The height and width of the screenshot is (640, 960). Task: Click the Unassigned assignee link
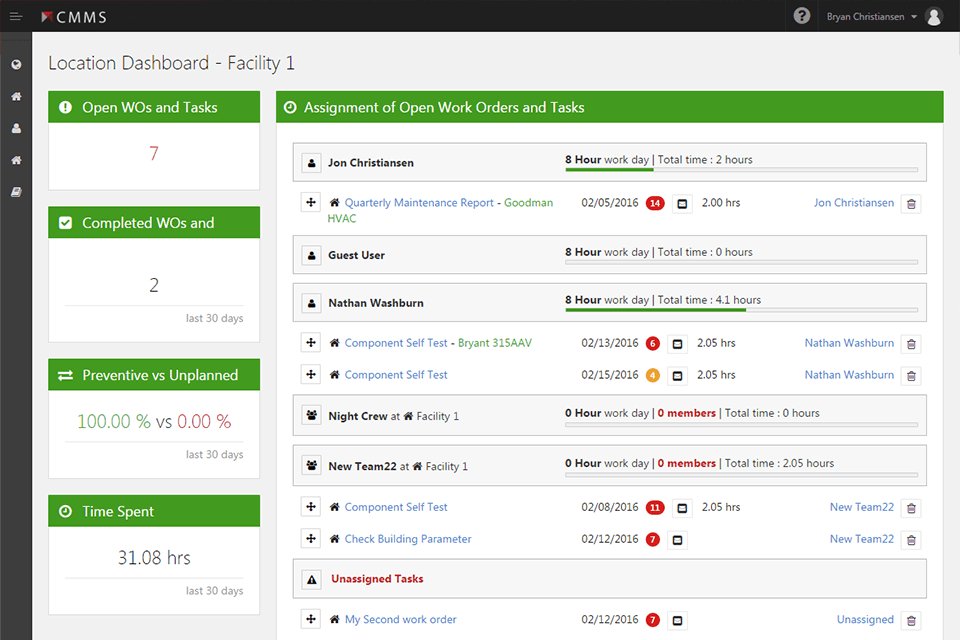point(865,620)
